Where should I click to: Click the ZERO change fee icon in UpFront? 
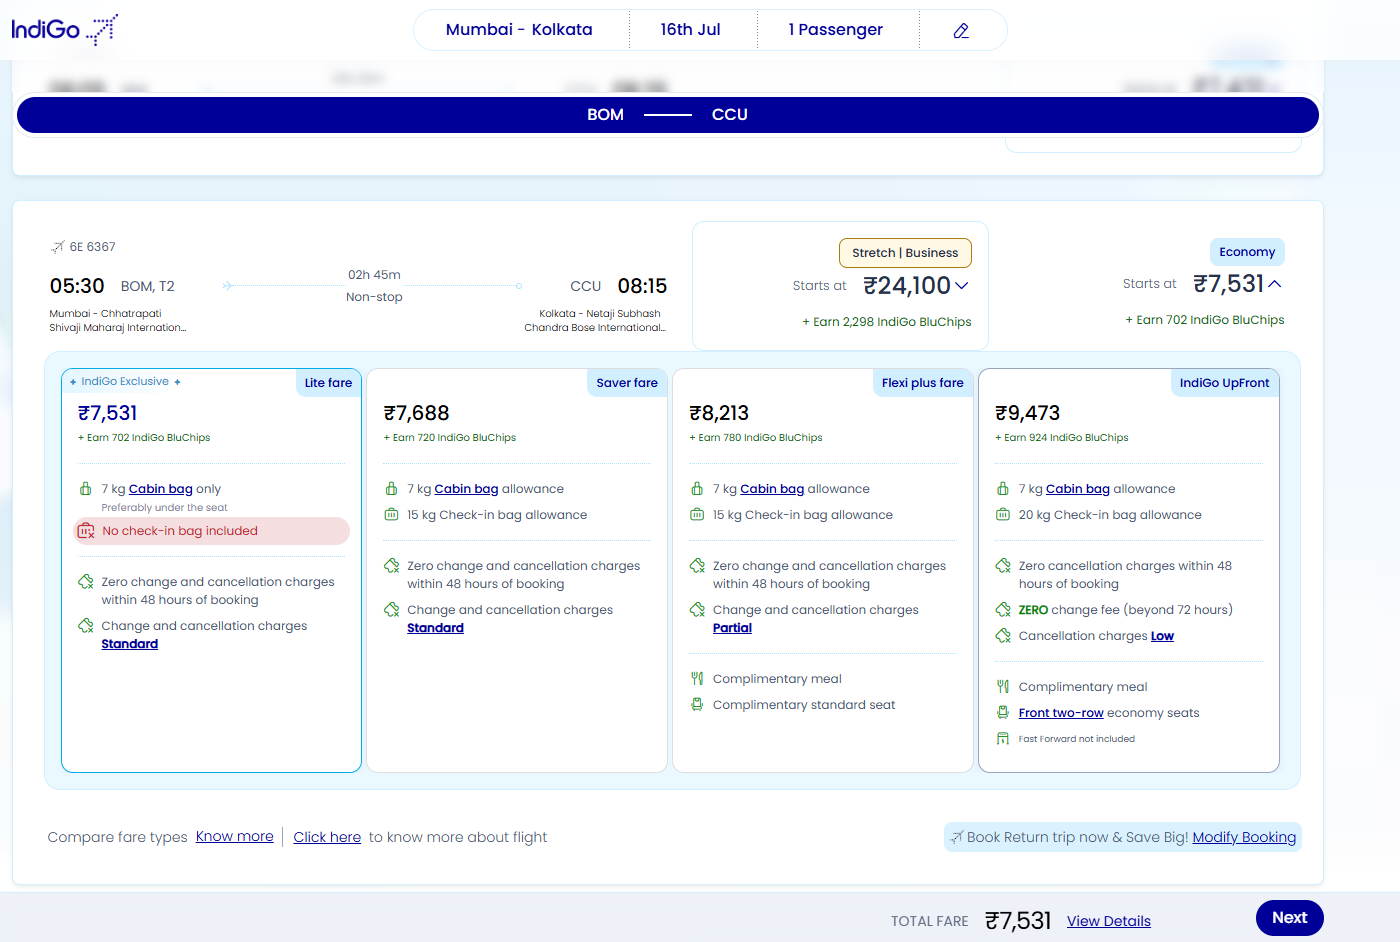pos(1003,610)
